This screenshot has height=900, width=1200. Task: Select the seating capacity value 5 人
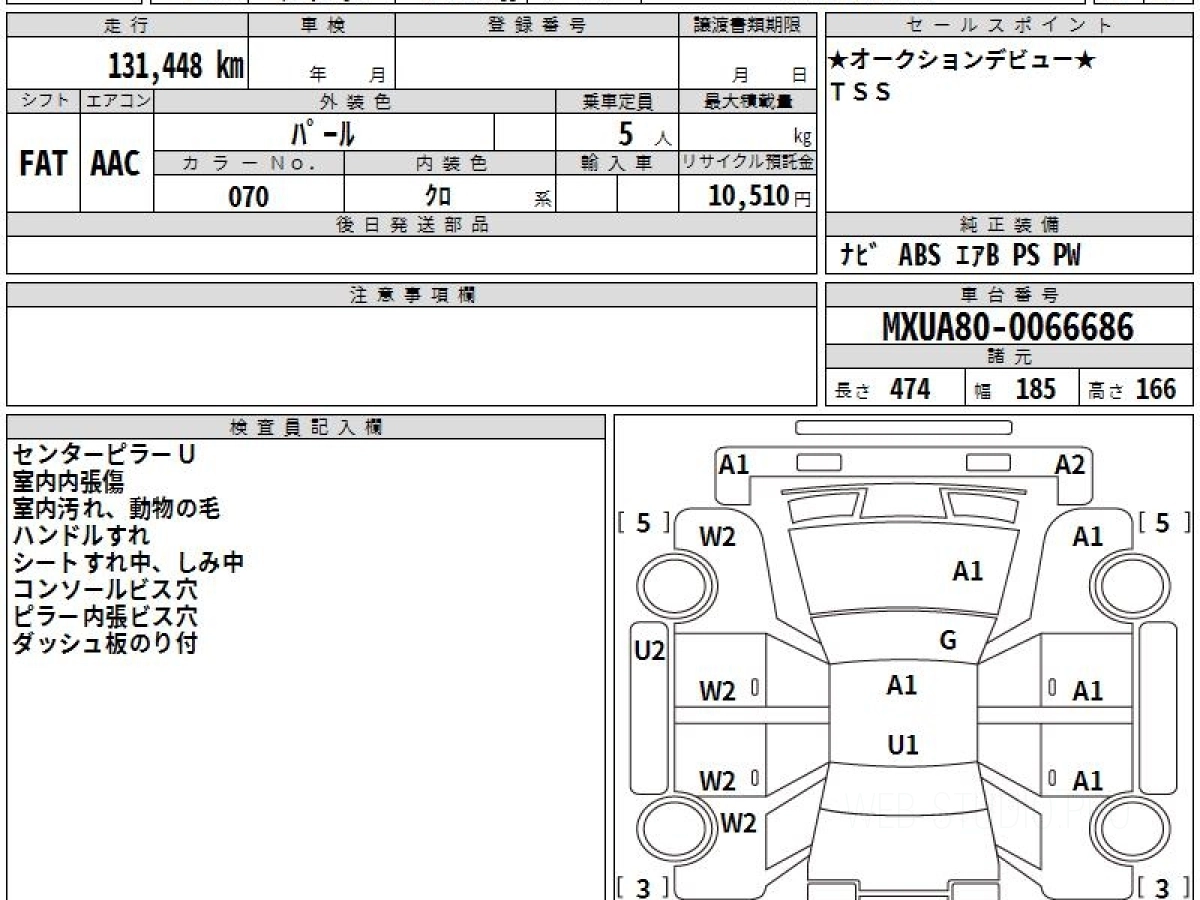point(644,133)
